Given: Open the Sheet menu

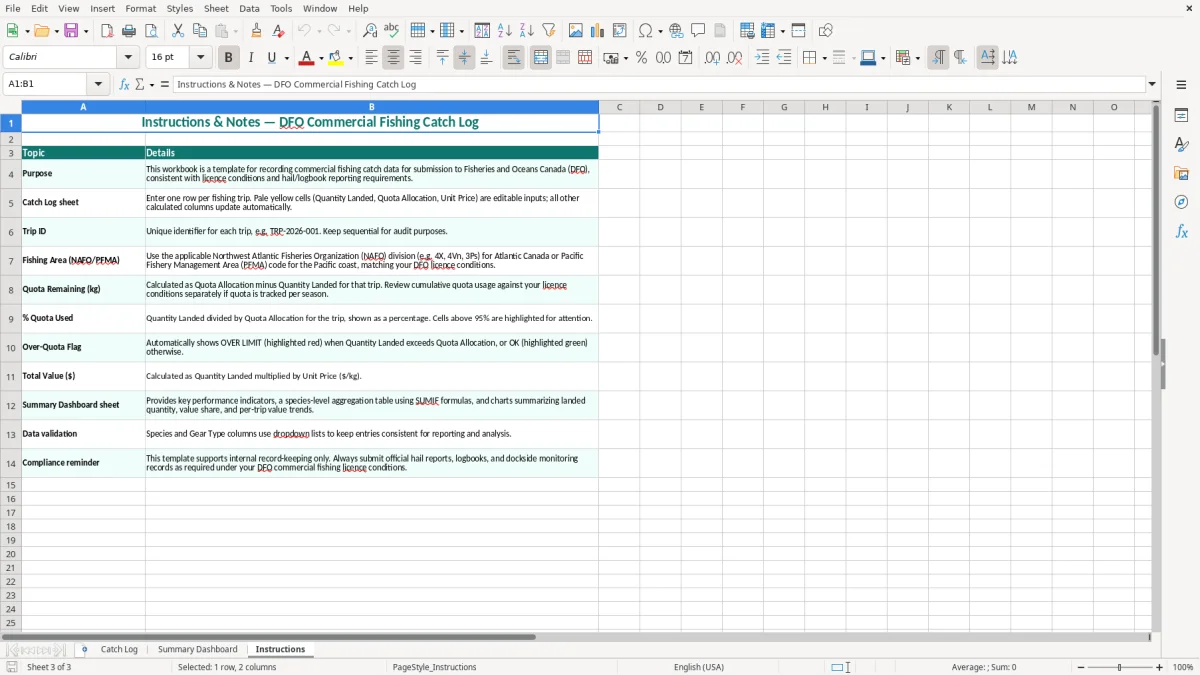Looking at the screenshot, I should 216,8.
